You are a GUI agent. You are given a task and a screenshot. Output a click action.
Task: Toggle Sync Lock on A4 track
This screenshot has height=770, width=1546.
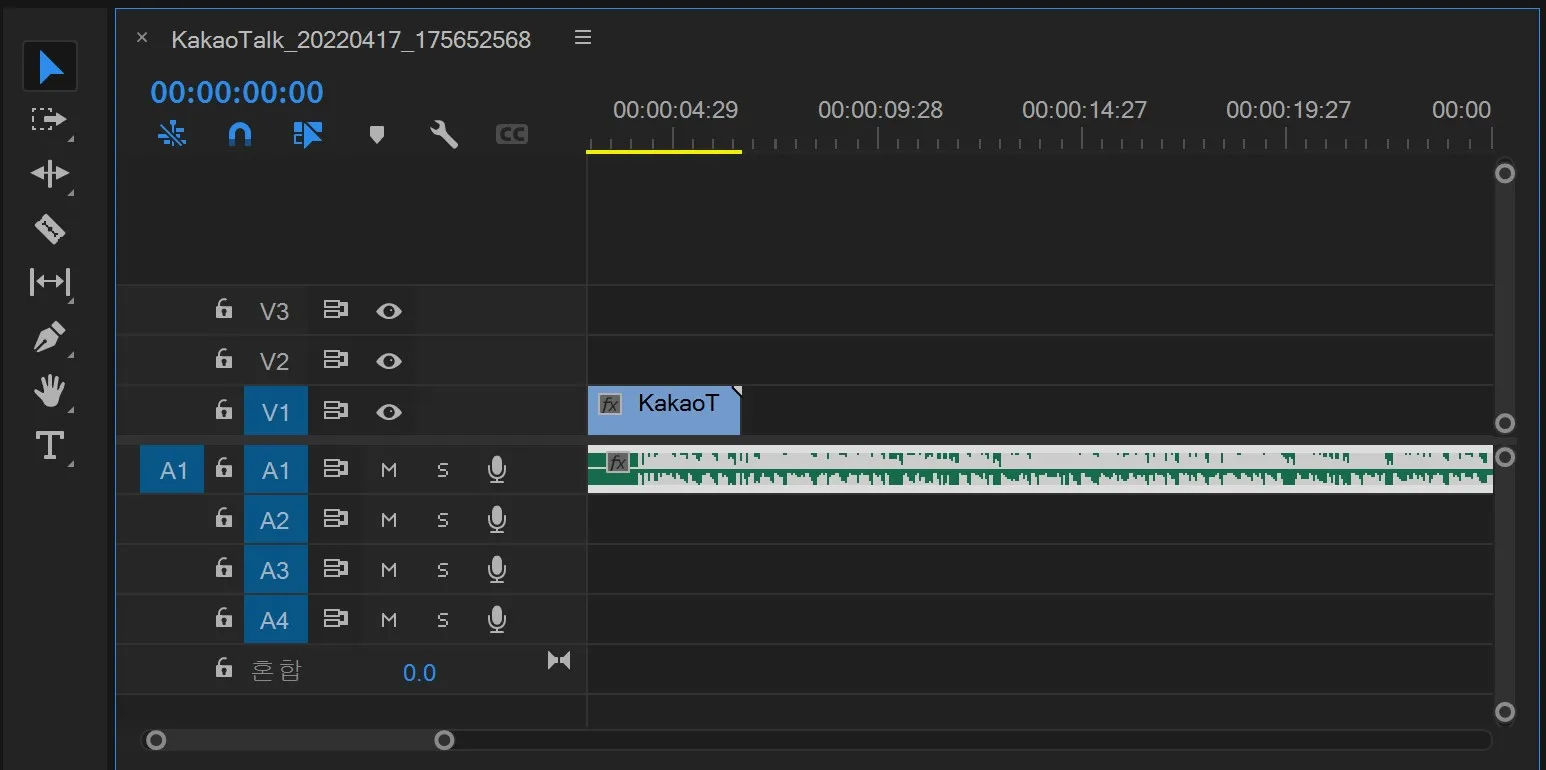coord(336,618)
